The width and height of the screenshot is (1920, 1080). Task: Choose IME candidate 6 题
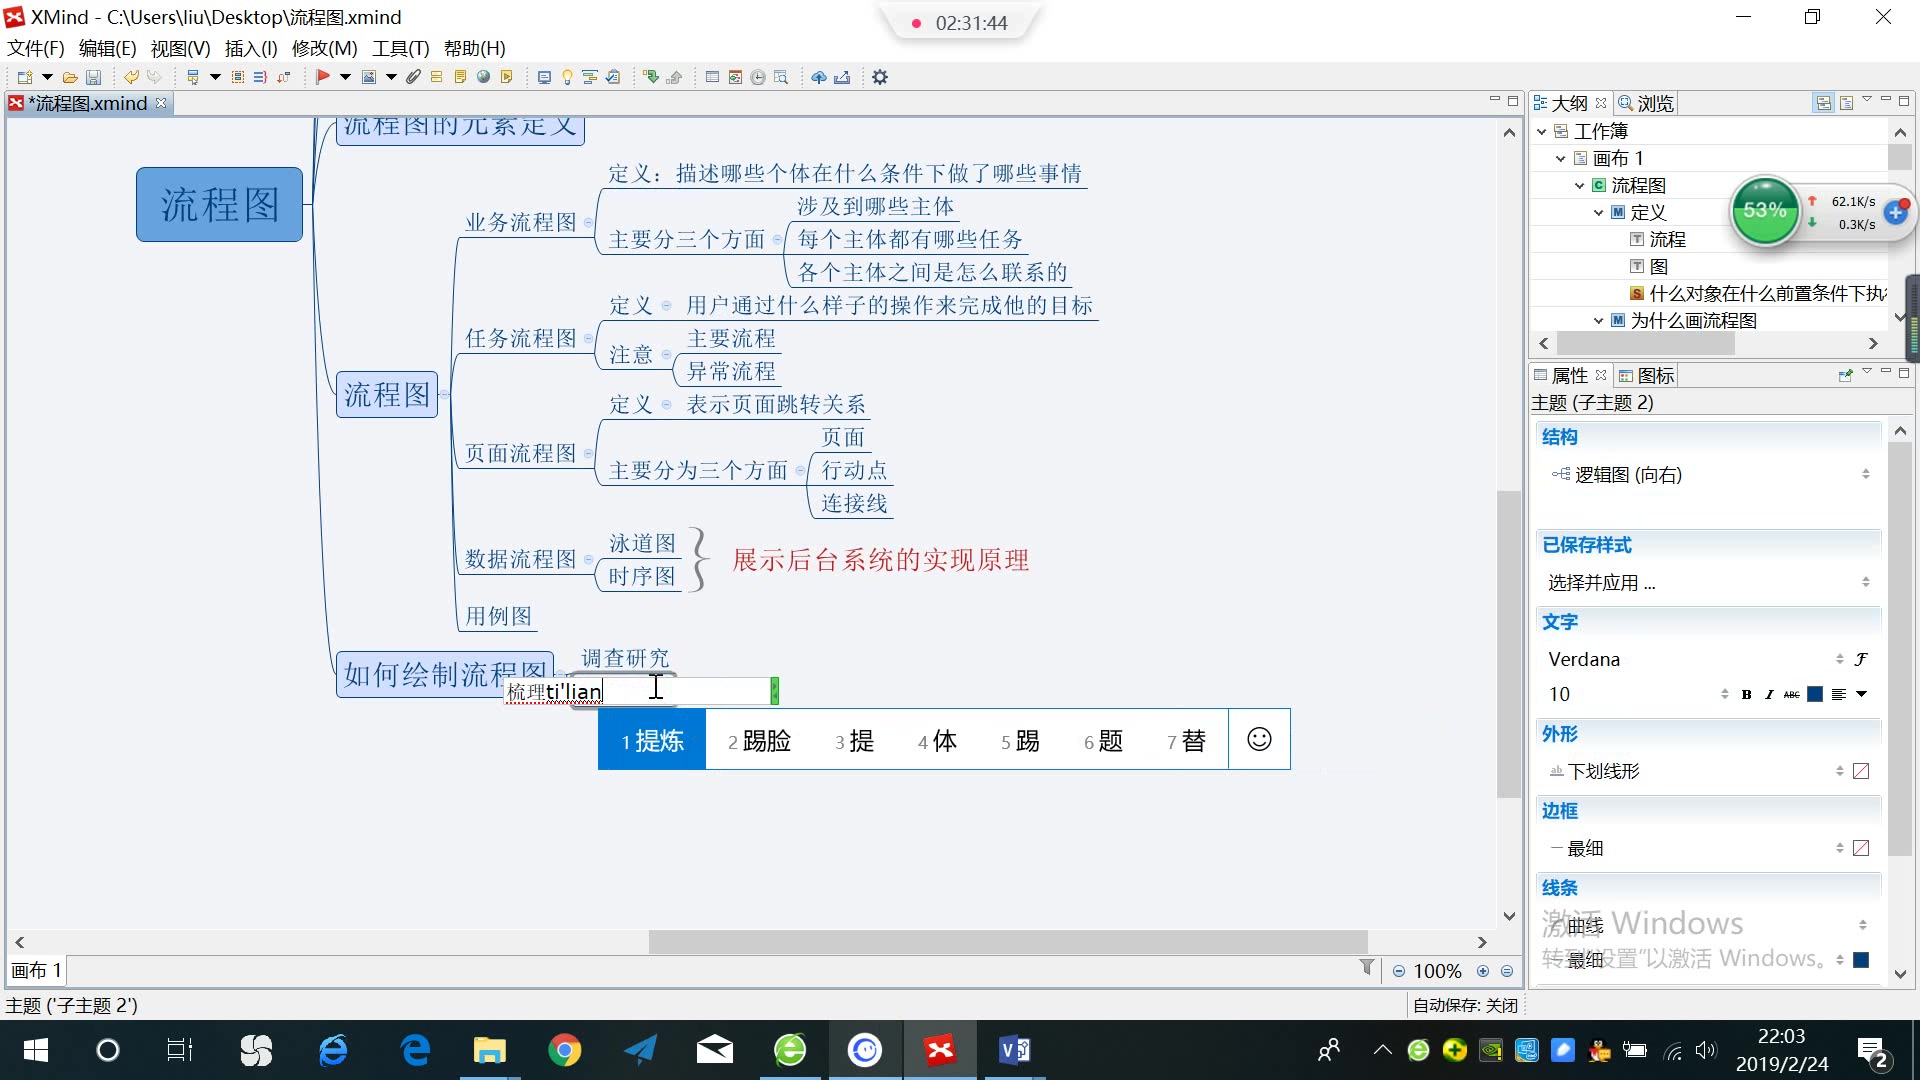1103,740
